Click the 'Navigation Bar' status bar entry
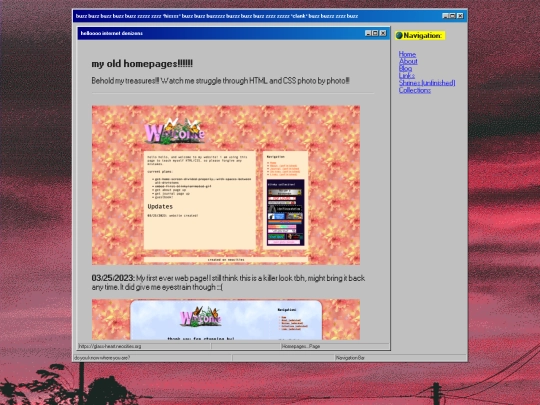 click(350, 358)
